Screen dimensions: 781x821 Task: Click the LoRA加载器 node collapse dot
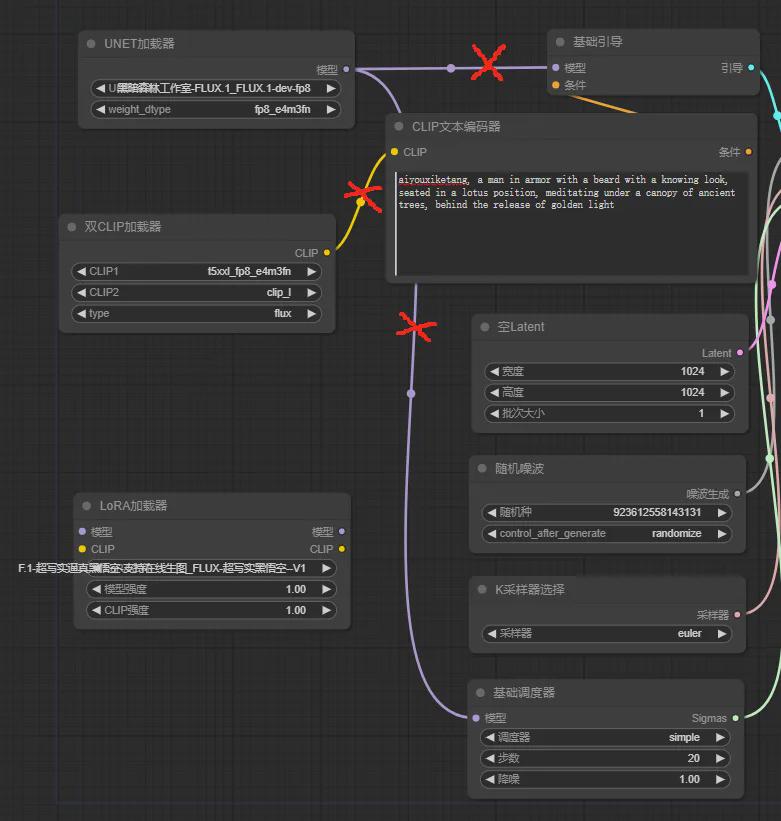87,506
